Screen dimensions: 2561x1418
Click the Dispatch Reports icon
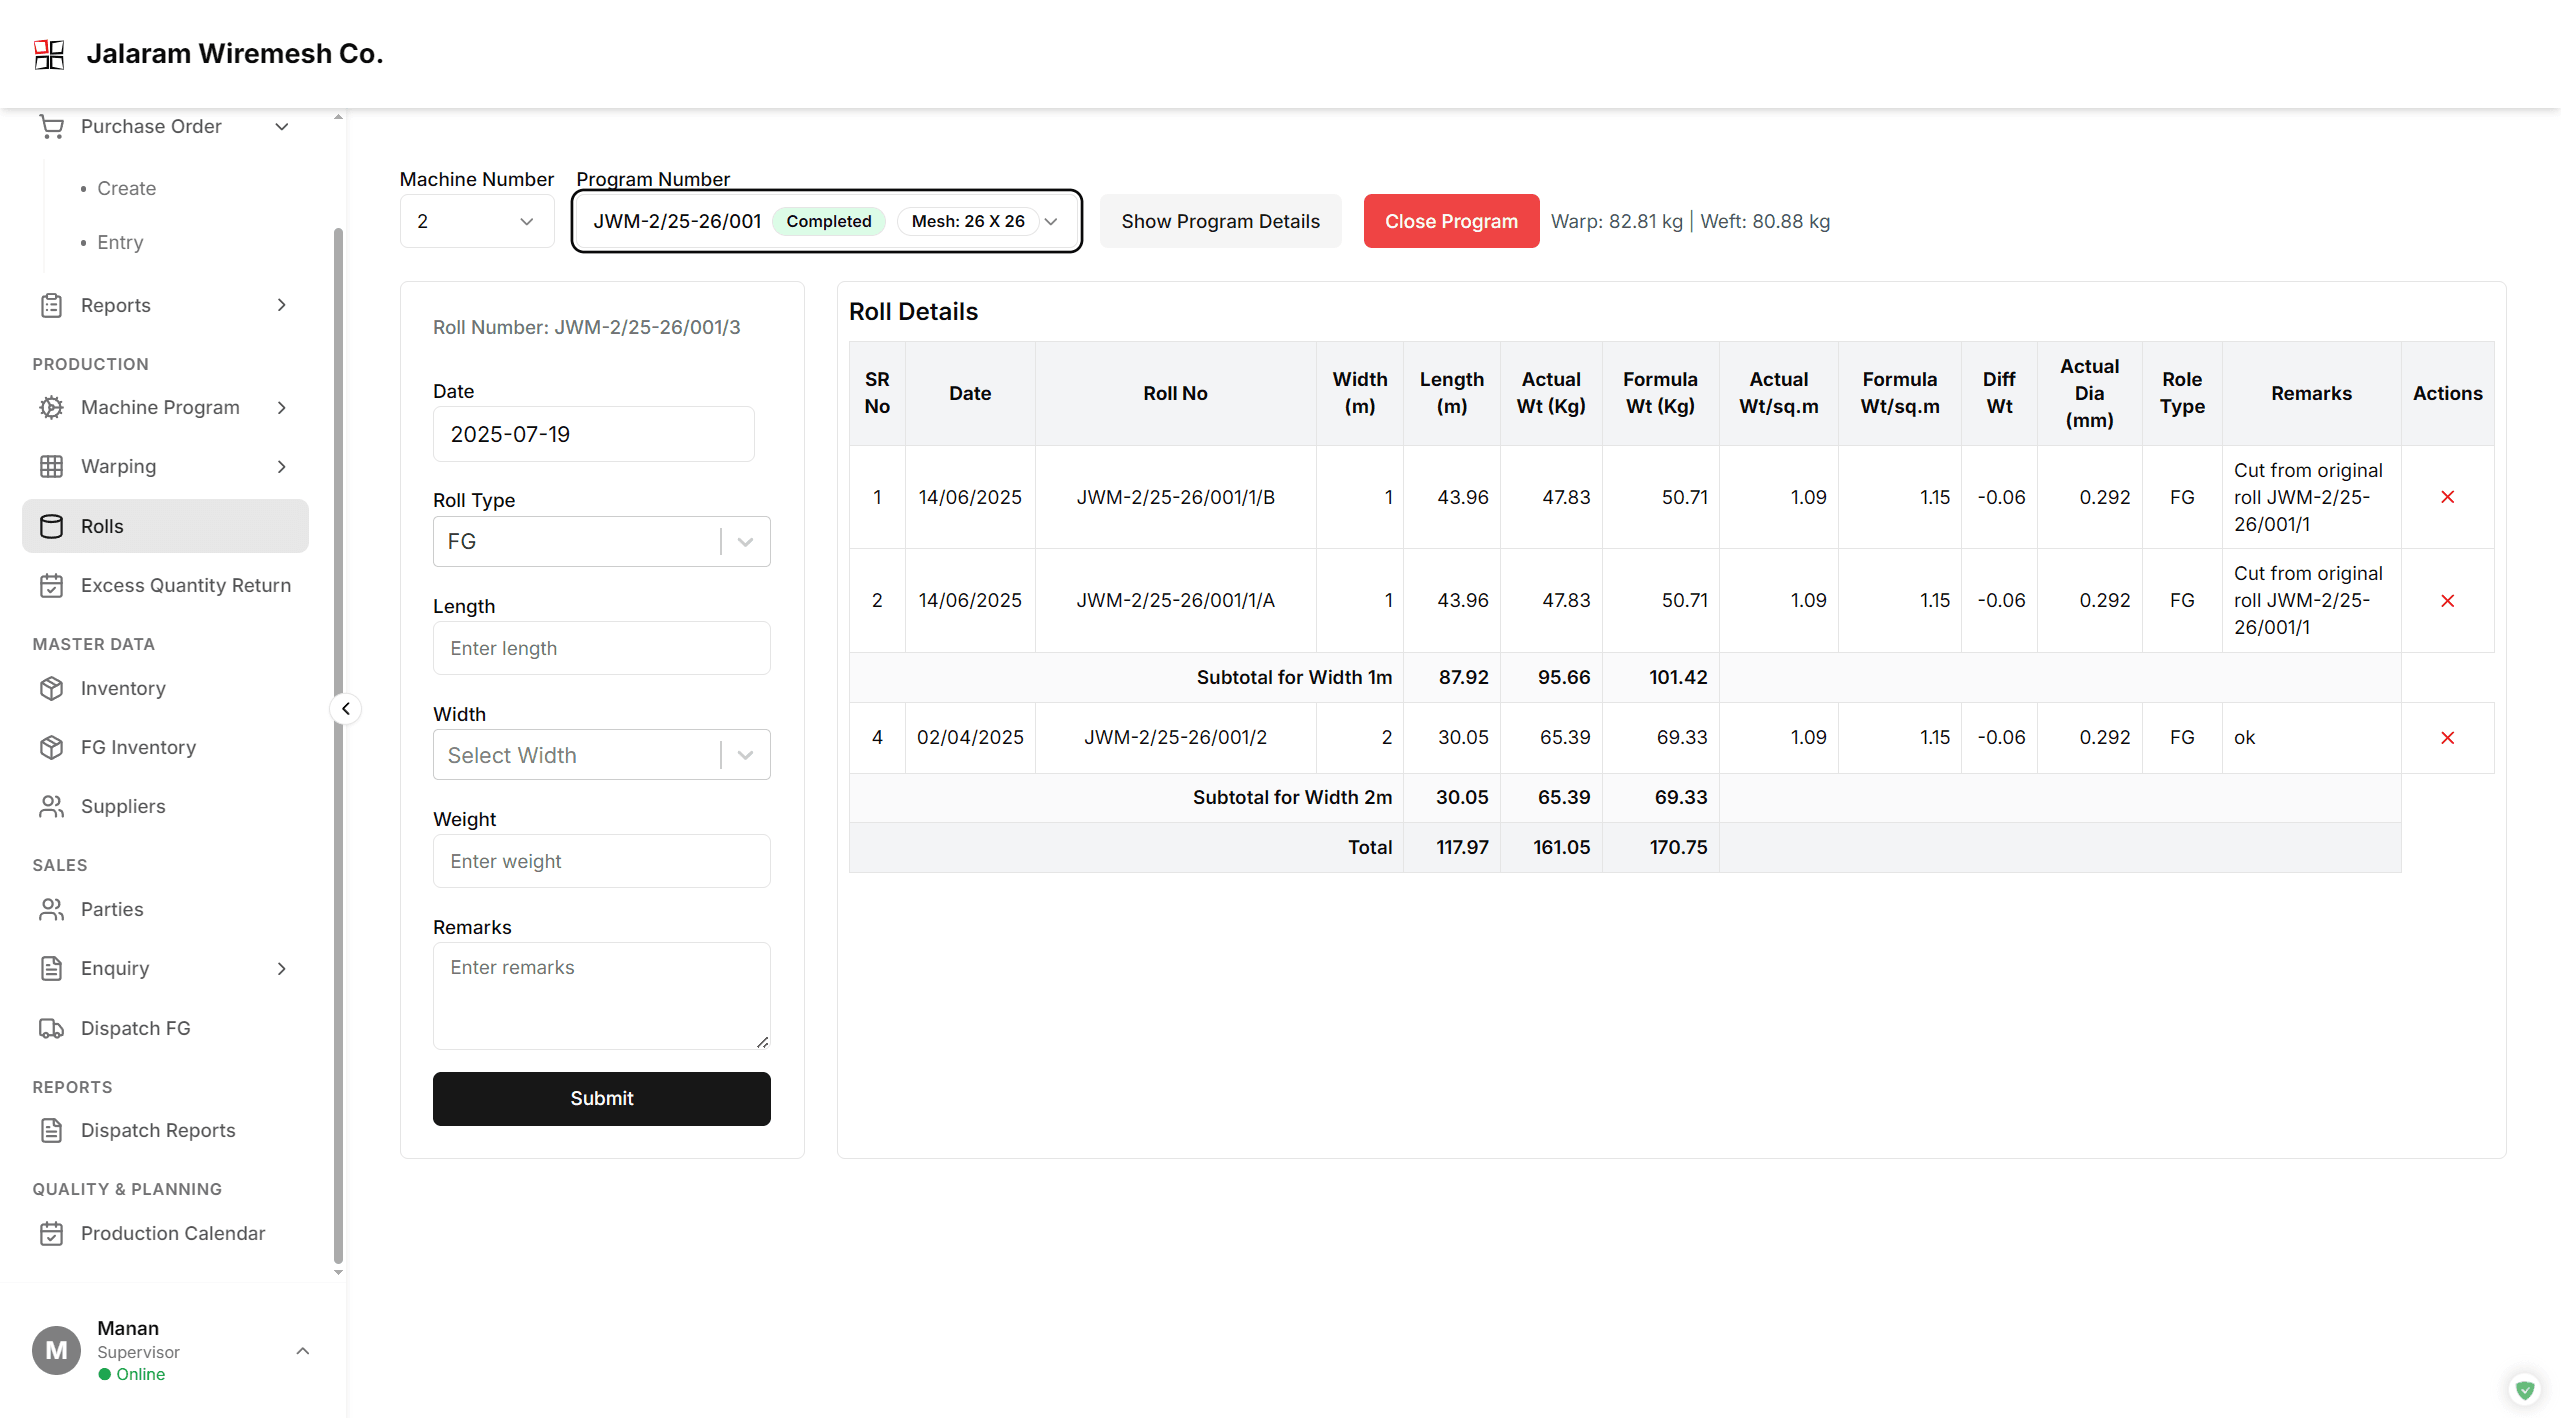pyautogui.click(x=52, y=1130)
